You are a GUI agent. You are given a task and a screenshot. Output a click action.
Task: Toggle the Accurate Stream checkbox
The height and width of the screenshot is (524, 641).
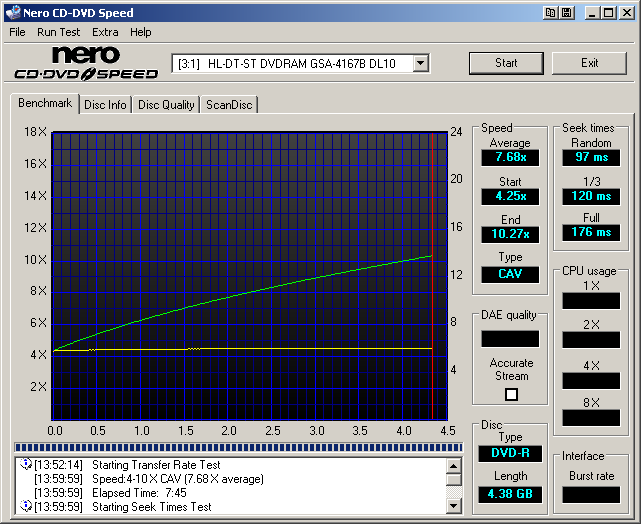tap(511, 394)
